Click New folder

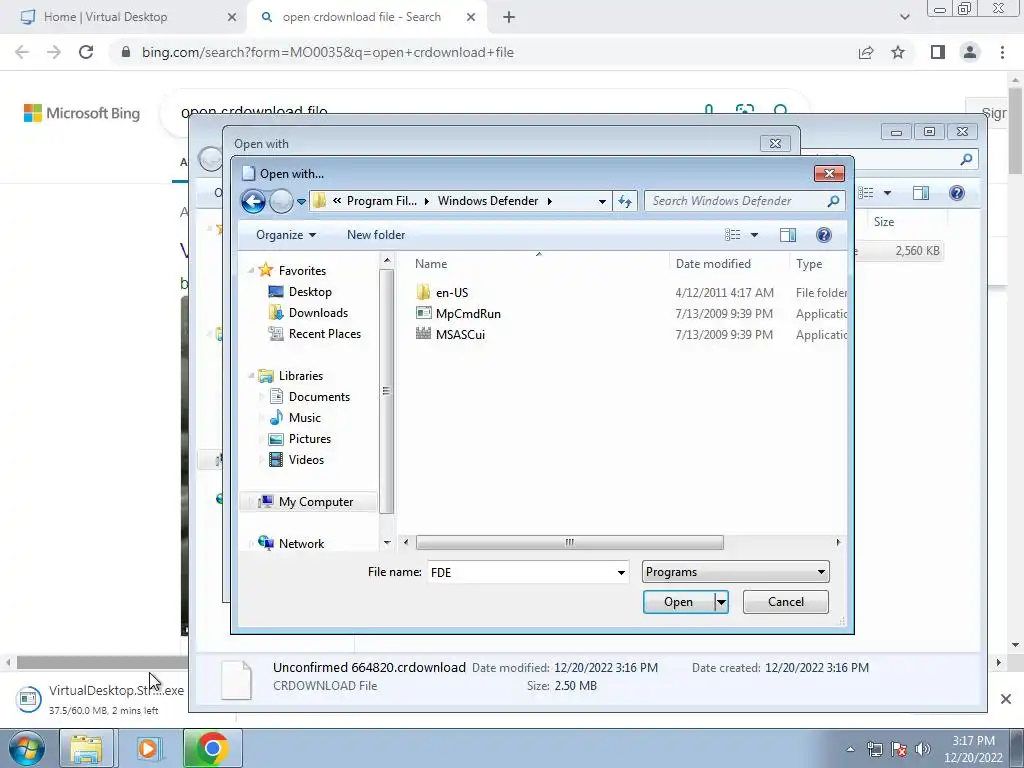point(376,235)
